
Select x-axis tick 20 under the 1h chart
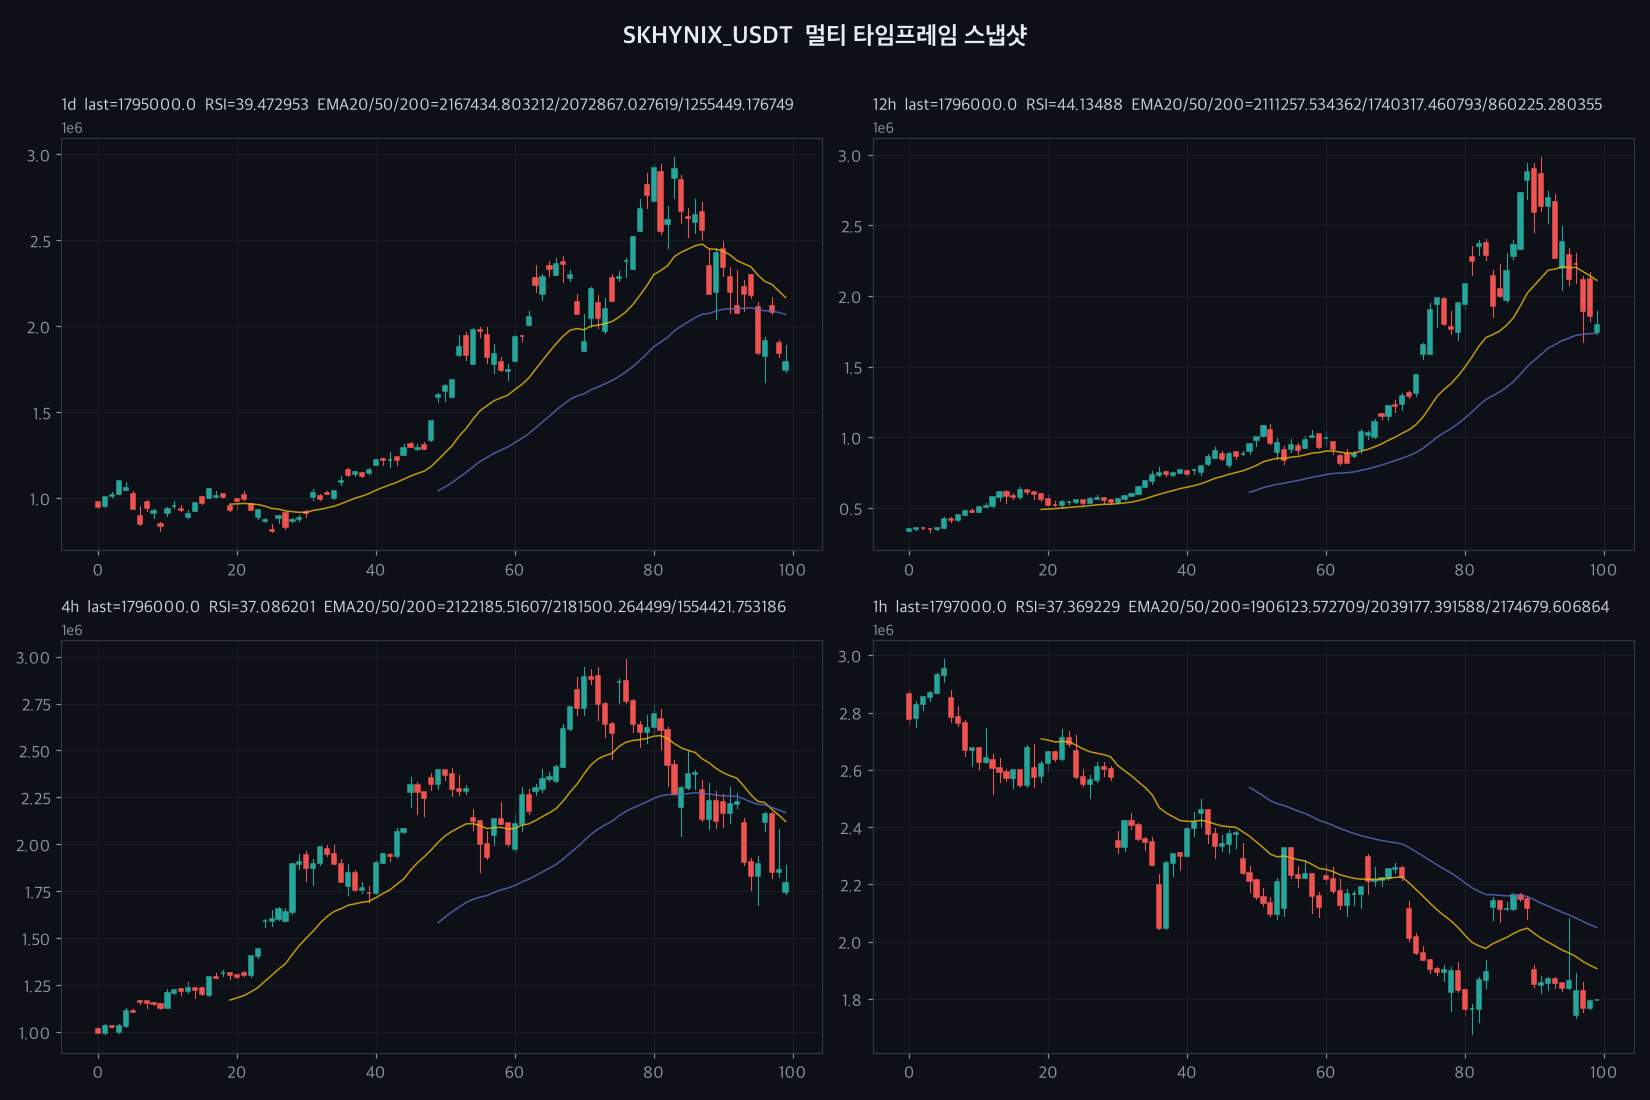pos(1047,1072)
